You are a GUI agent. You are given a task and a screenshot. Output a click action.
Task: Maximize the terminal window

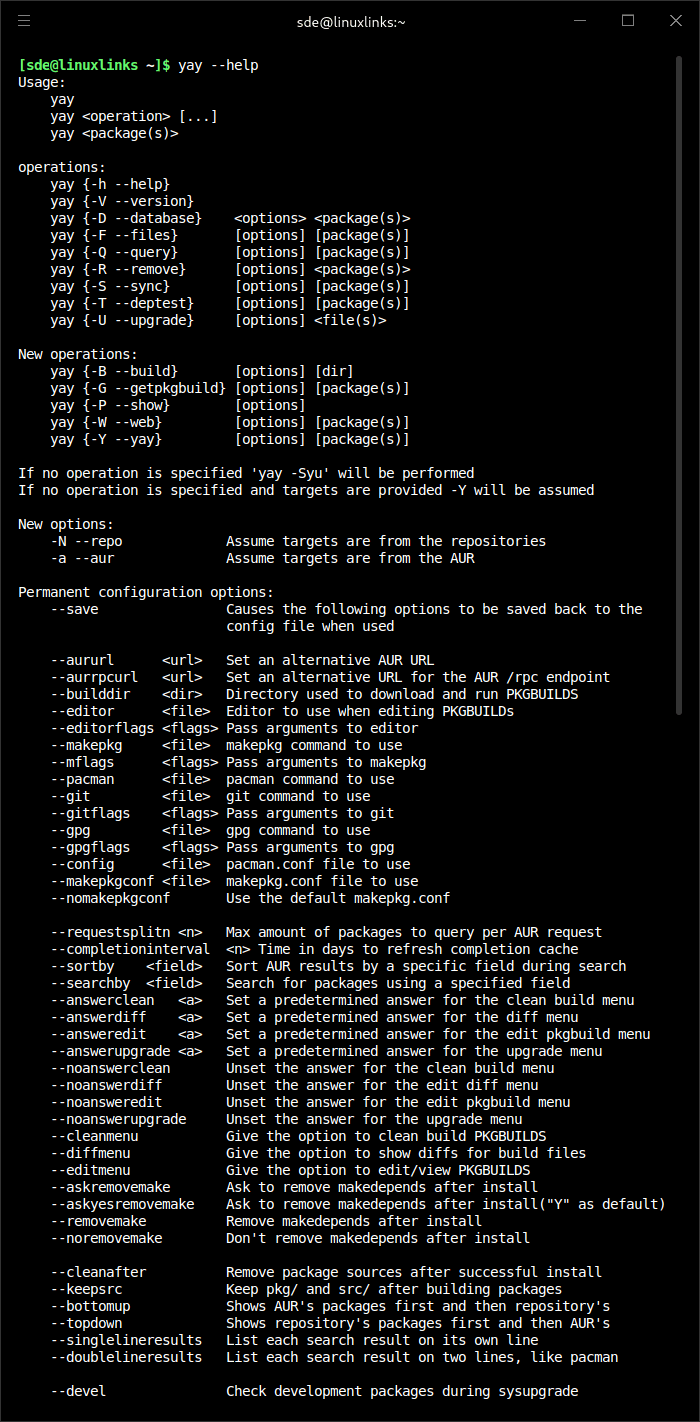(x=628, y=20)
